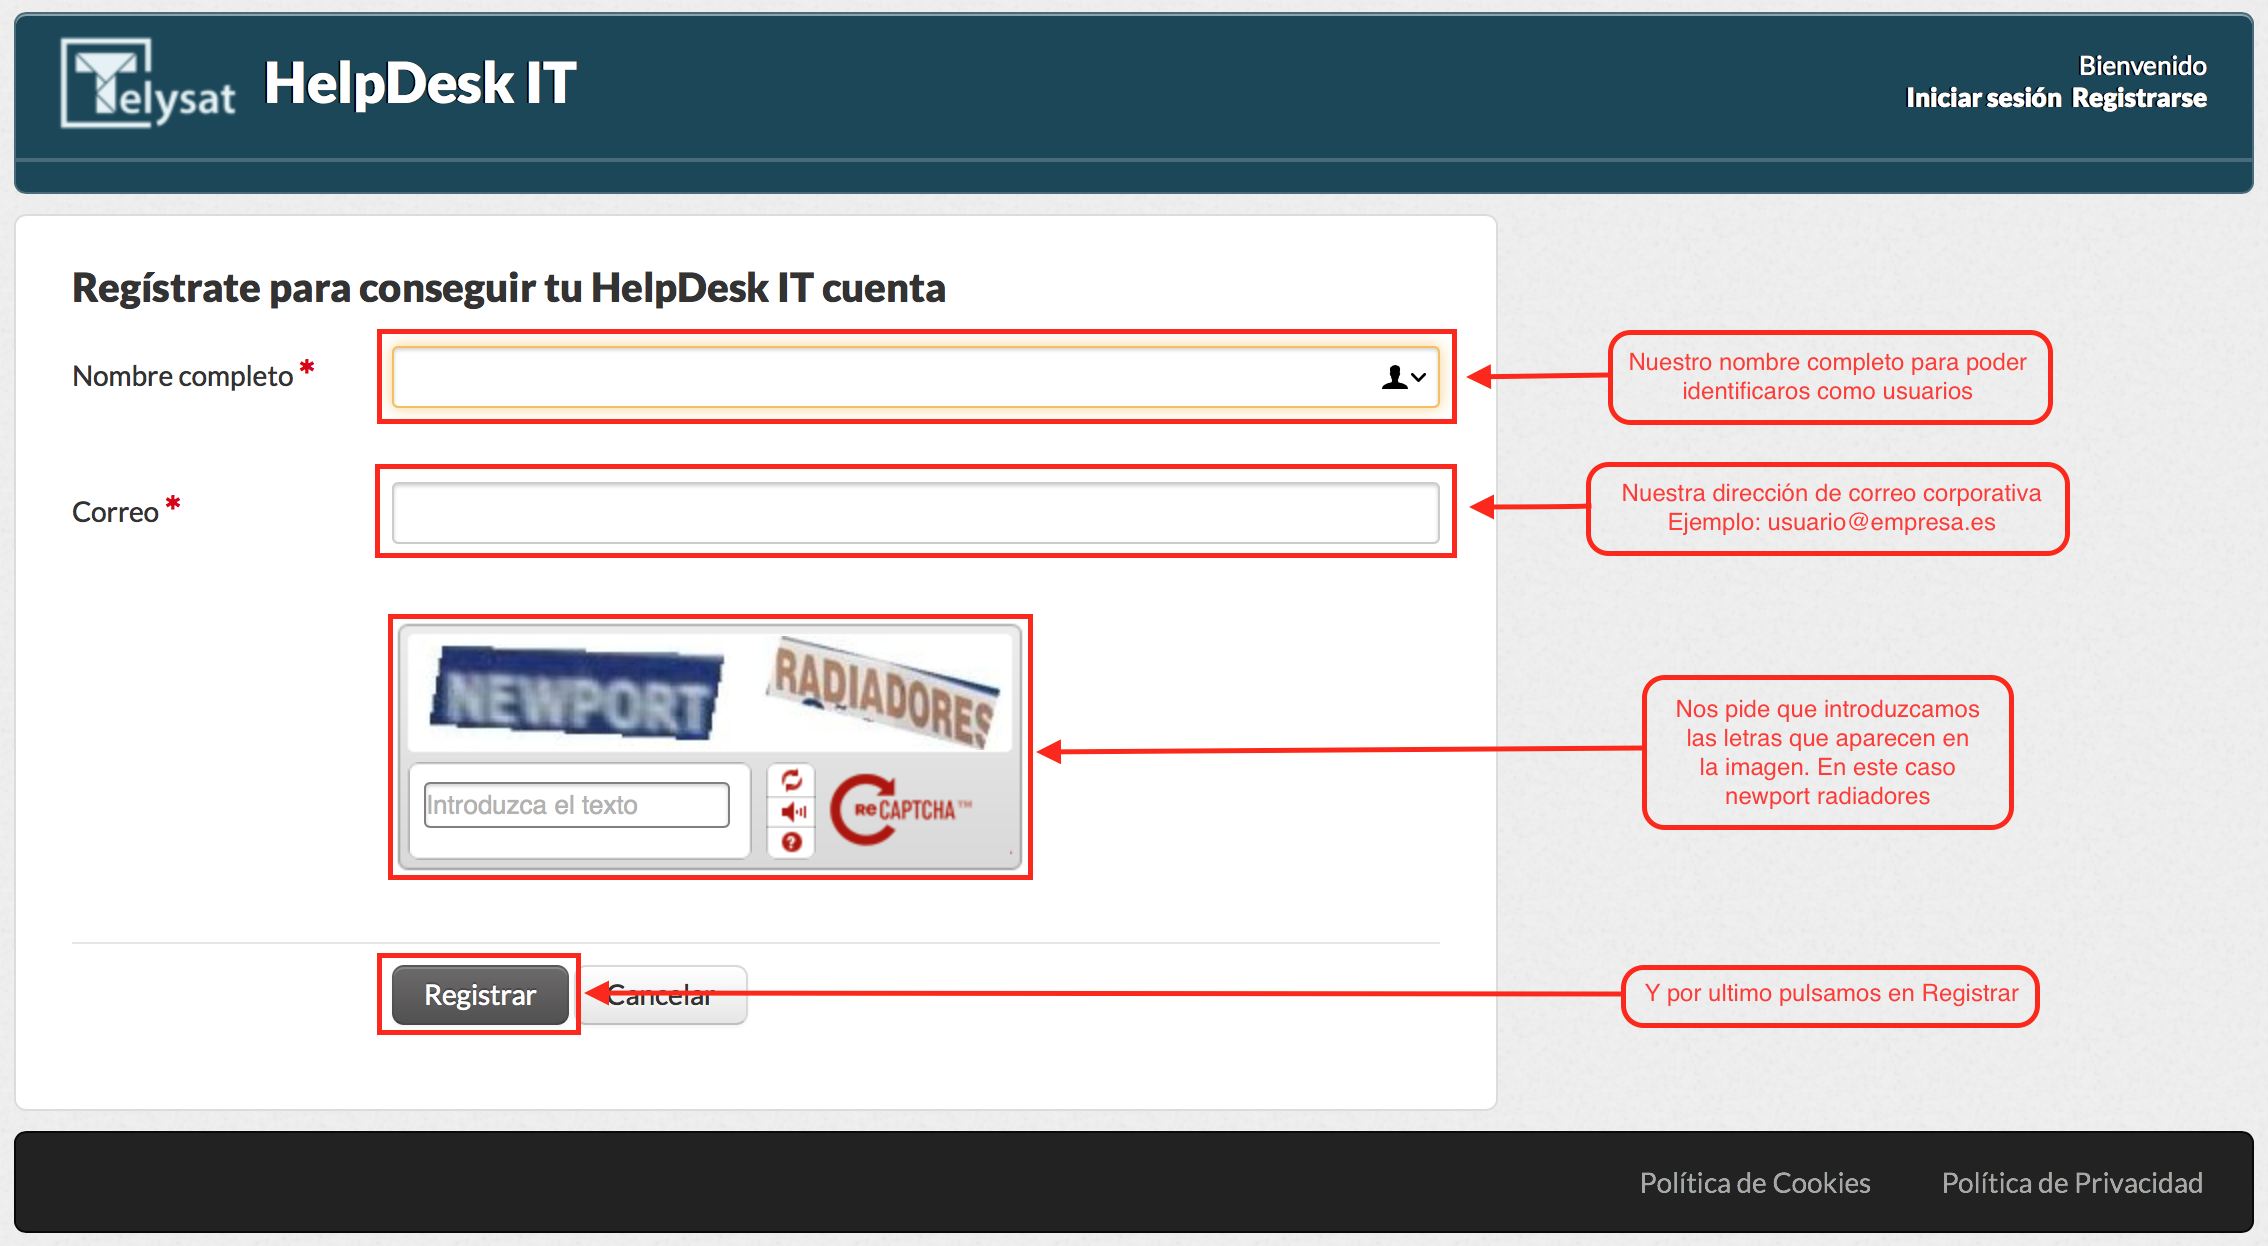Viewport: 2268px width, 1246px height.
Task: Open contact autofill dropdown in name field
Action: pyautogui.click(x=1404, y=377)
